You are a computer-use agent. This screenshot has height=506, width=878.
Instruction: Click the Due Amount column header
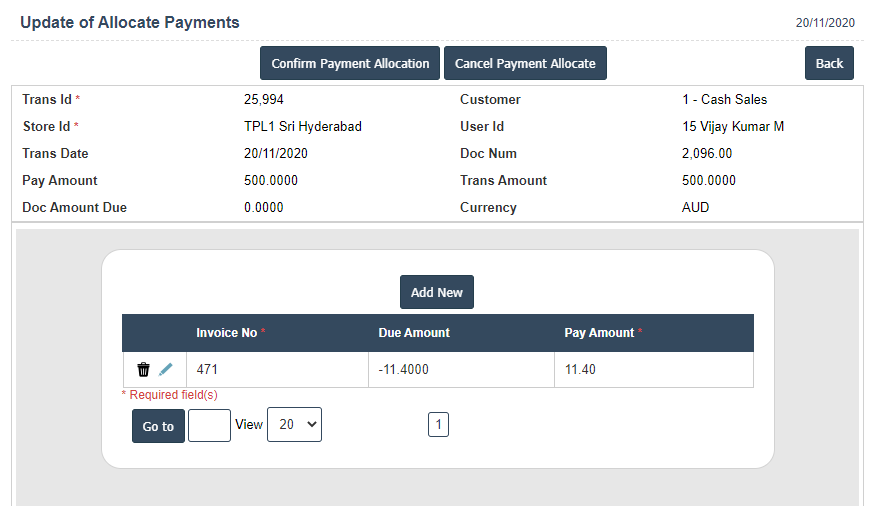414,333
